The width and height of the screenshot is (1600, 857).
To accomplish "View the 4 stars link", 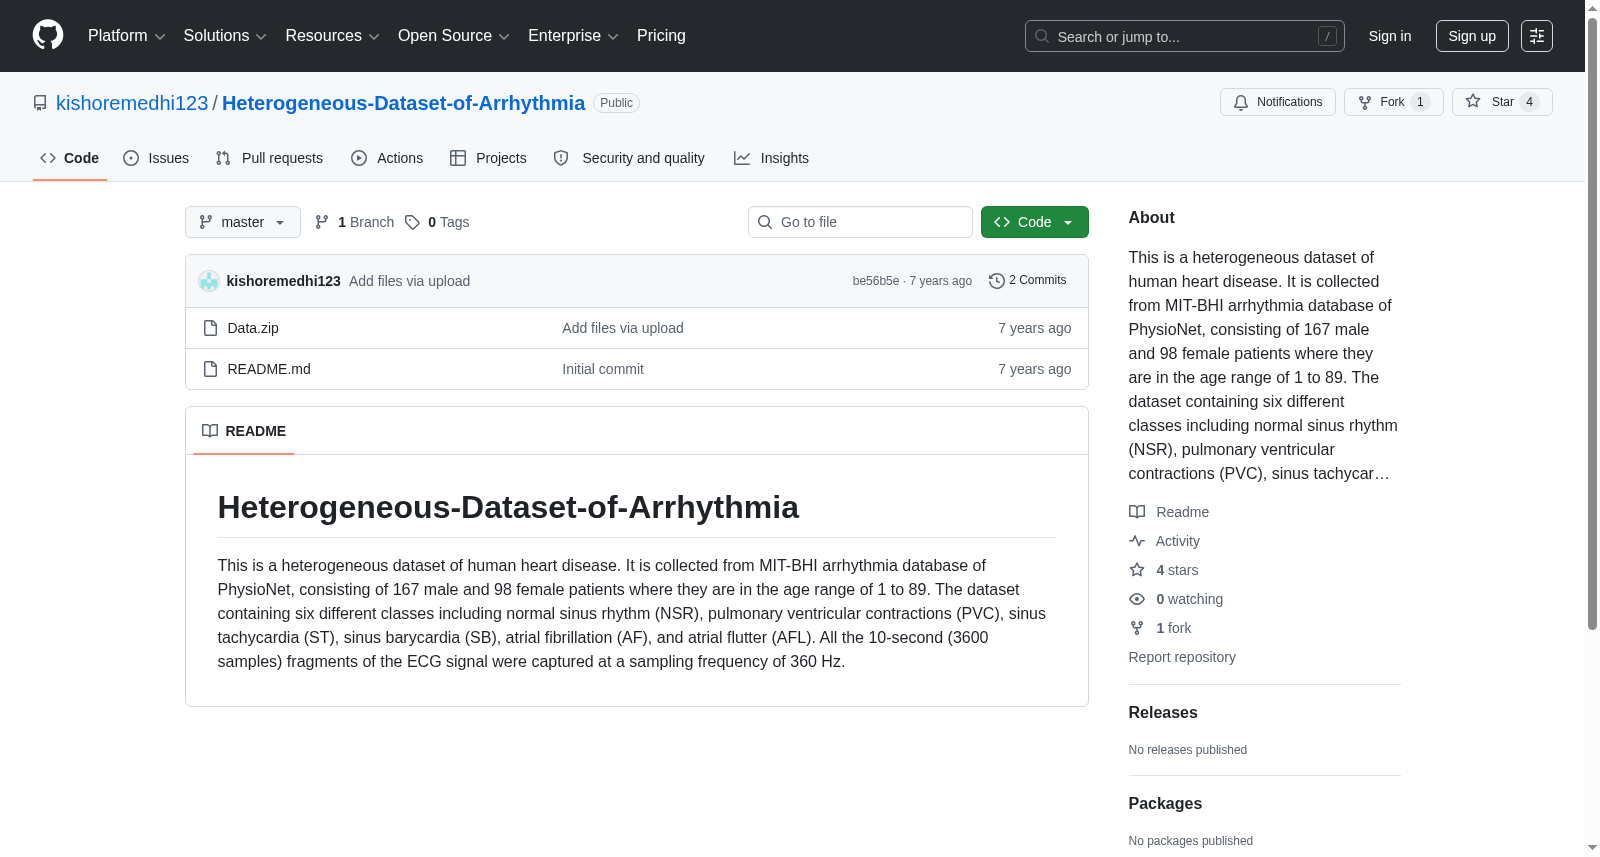I will point(1164,570).
